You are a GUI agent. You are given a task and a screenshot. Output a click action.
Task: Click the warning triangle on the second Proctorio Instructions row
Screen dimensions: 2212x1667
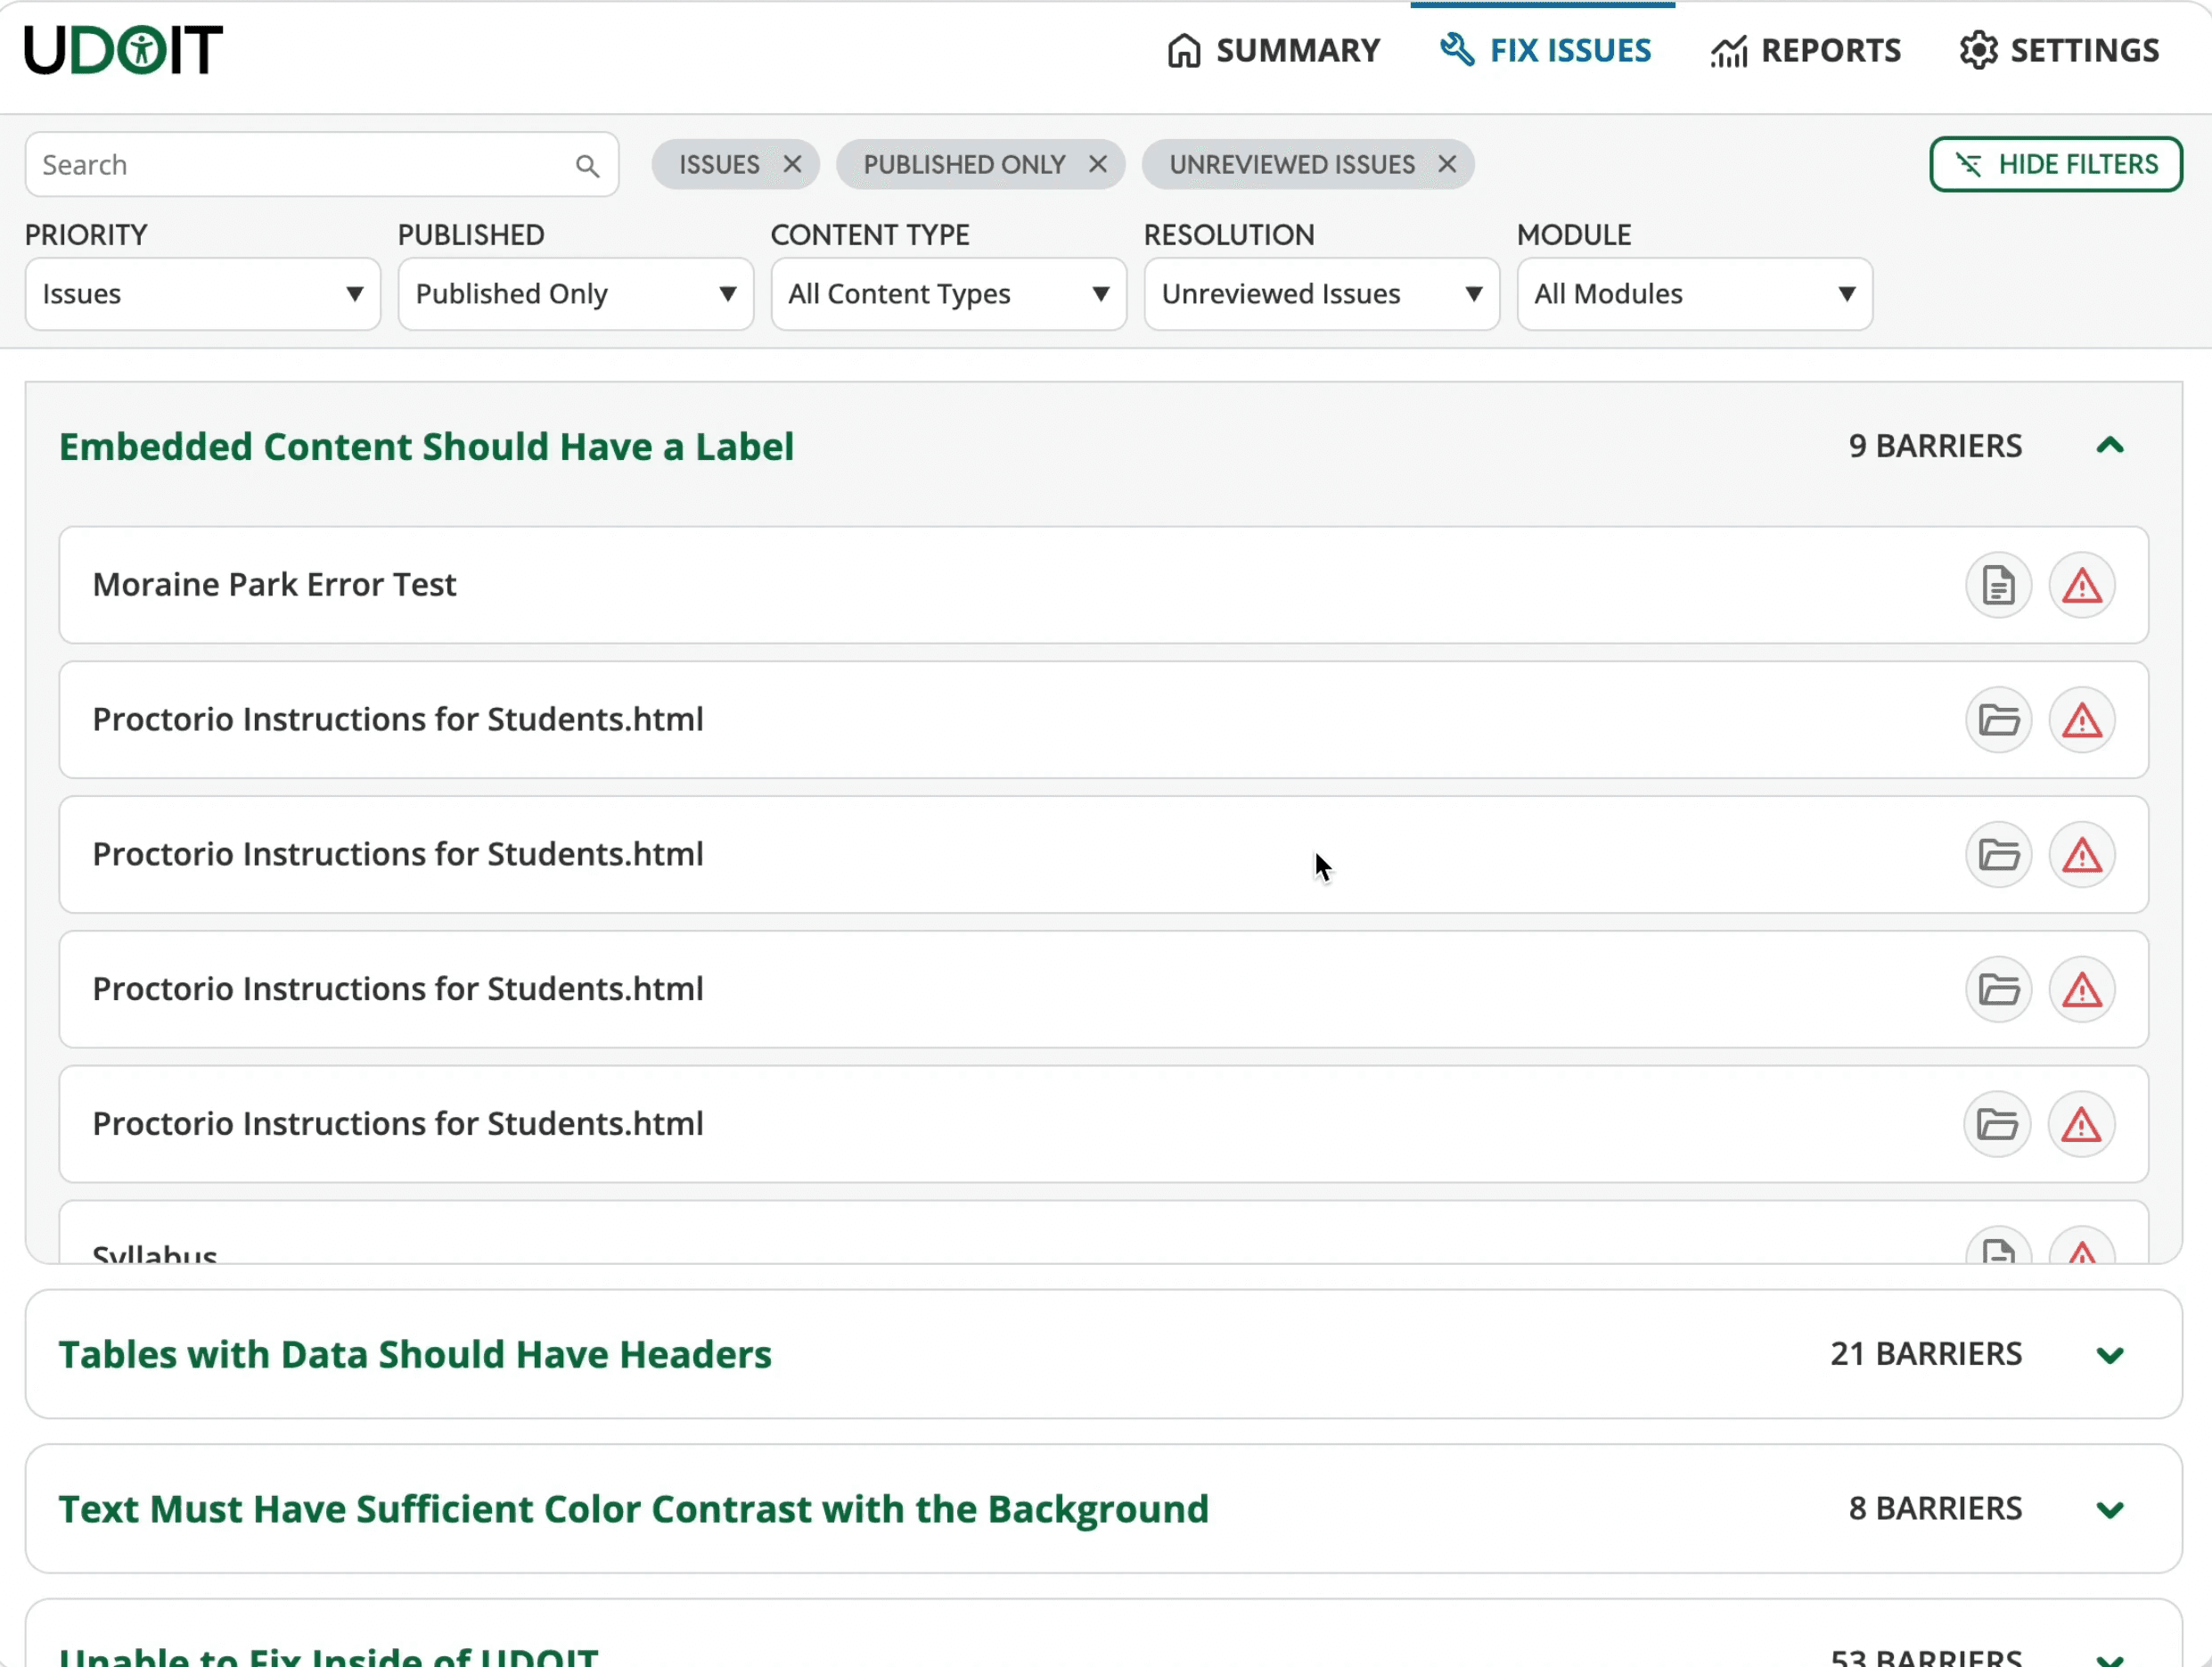coord(2081,855)
